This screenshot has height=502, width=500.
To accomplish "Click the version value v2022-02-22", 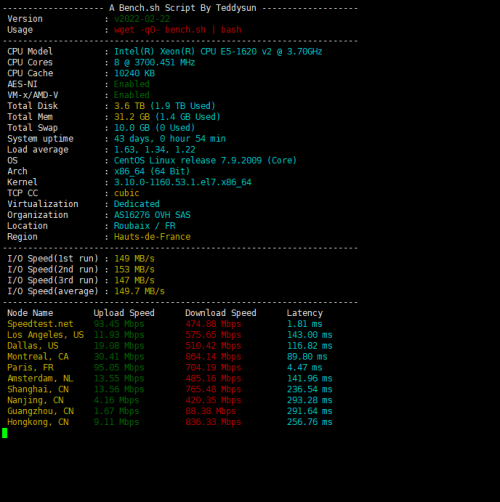I will pos(142,19).
